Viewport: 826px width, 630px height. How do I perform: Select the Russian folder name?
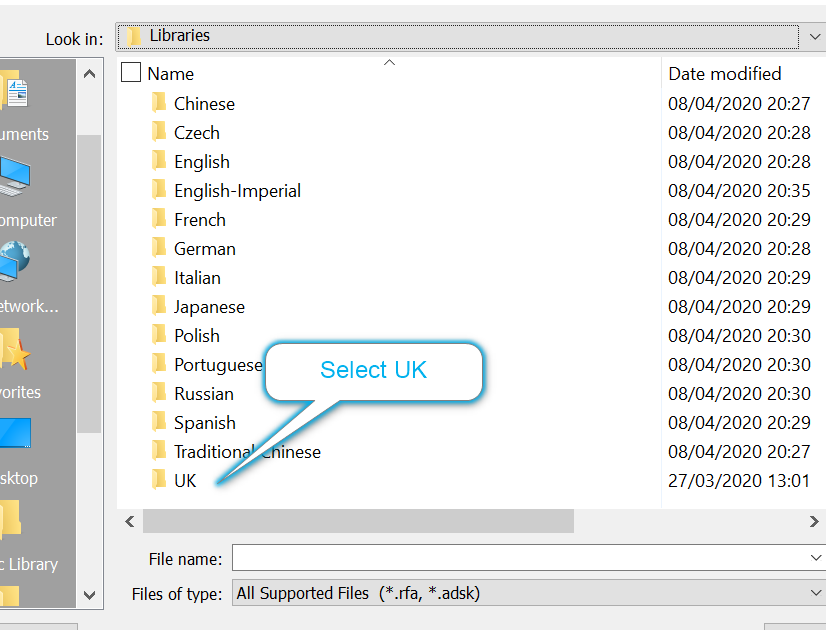(204, 394)
